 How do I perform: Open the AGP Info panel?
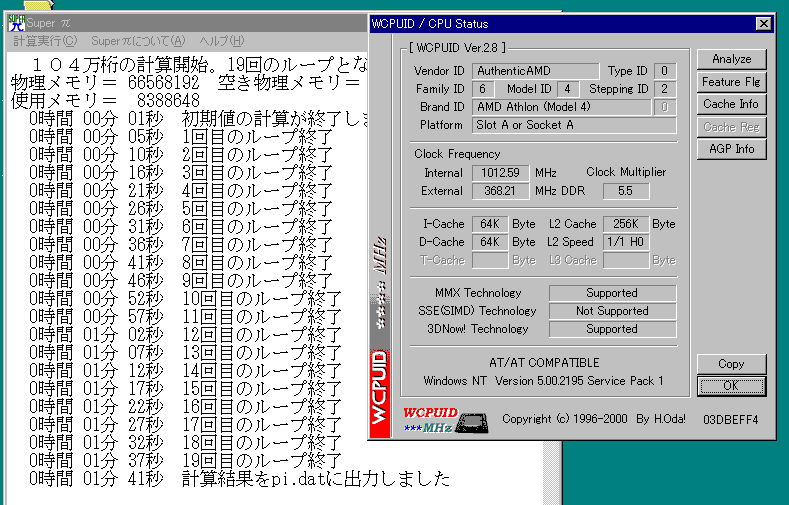click(732, 149)
